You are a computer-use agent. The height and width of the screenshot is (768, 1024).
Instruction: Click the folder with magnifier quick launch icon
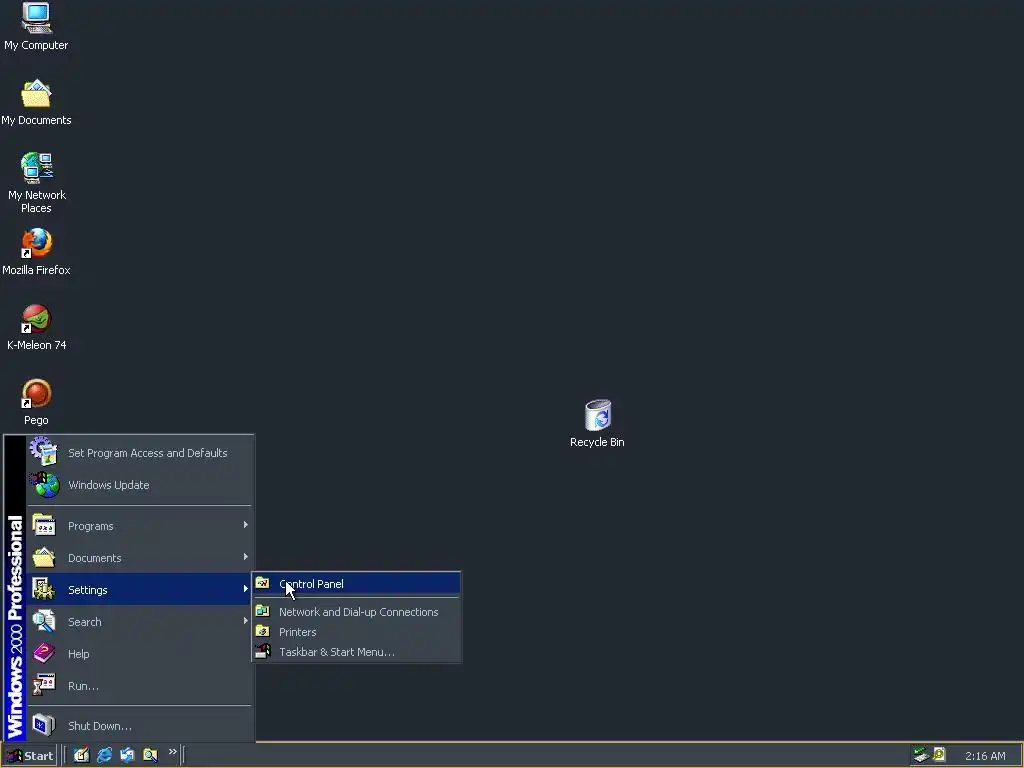[150, 755]
